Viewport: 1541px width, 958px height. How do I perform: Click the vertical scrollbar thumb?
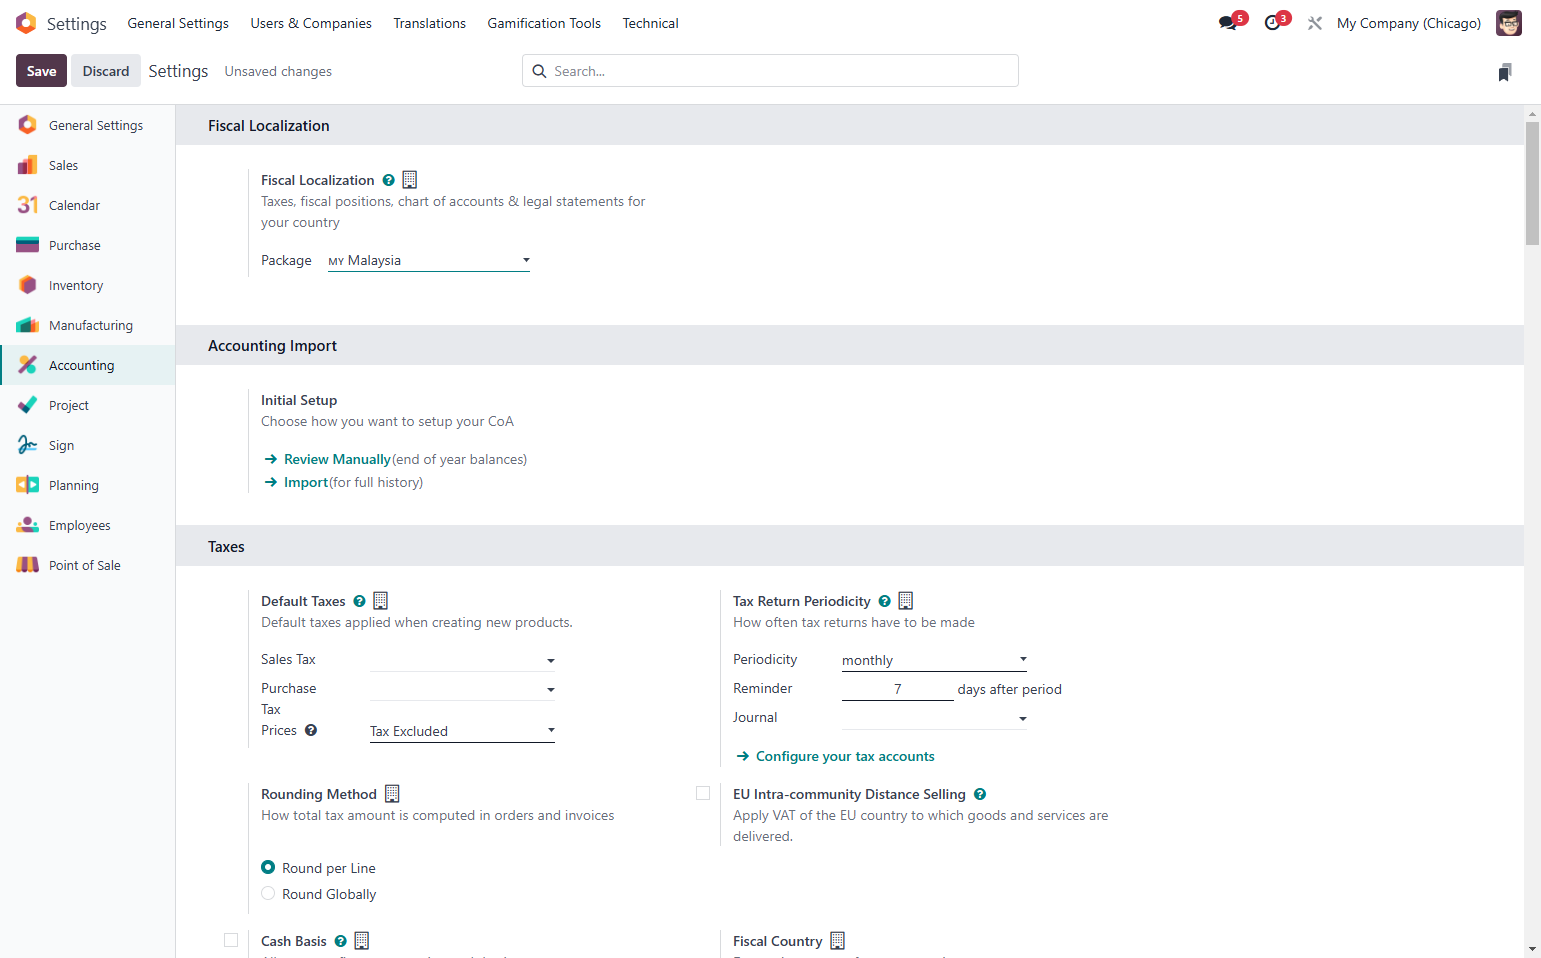1532,183
